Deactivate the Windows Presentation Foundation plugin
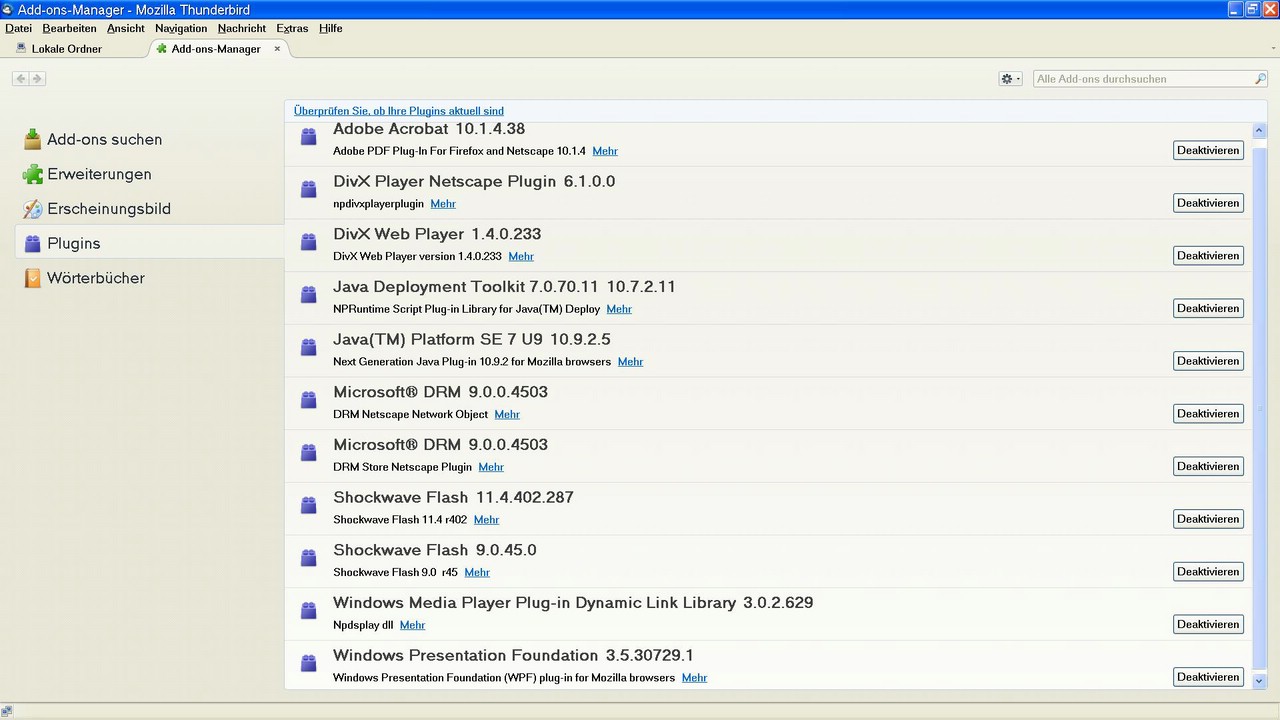This screenshot has width=1280, height=720. (x=1208, y=677)
